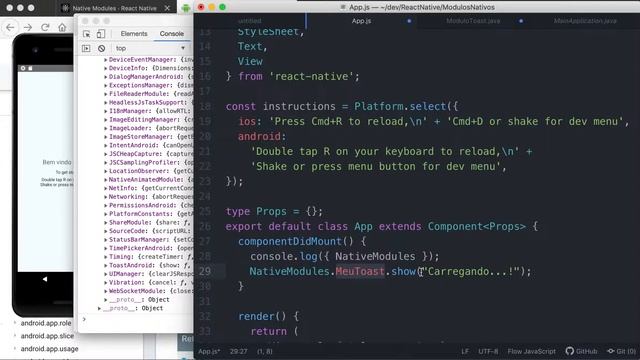Viewport: 640px width, 360px height.
Task: Expand the WebSocketModule entry
Action: point(106,291)
